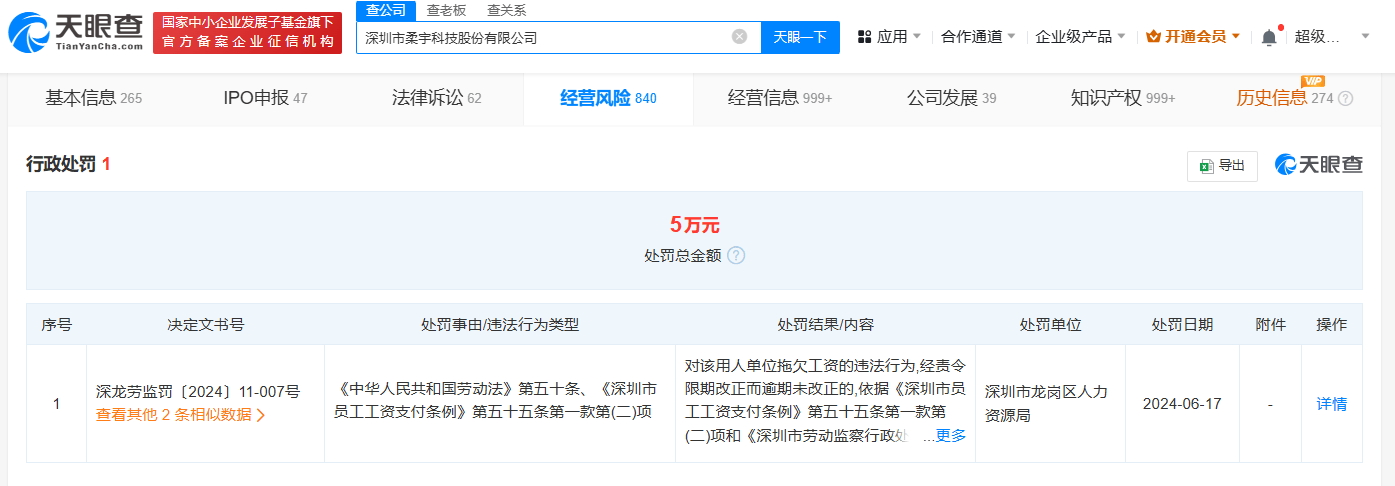Click the 导出 export button
1395x486 pixels.
[x=1222, y=166]
